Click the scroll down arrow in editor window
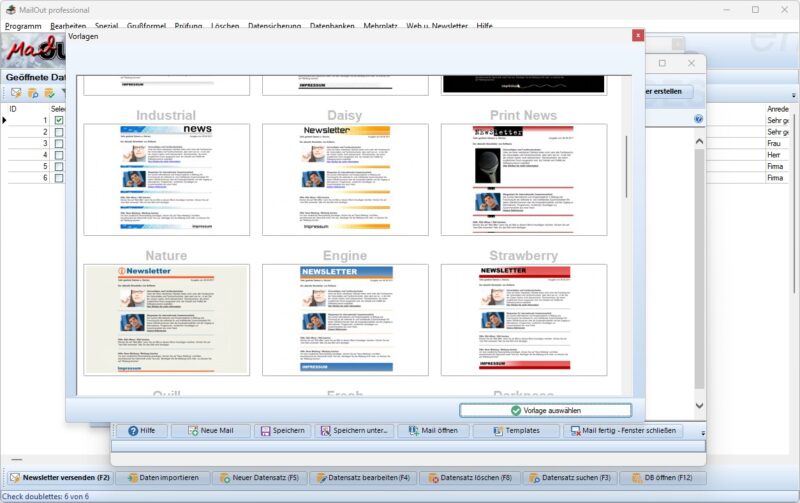This screenshot has width=800, height=503. tap(699, 406)
